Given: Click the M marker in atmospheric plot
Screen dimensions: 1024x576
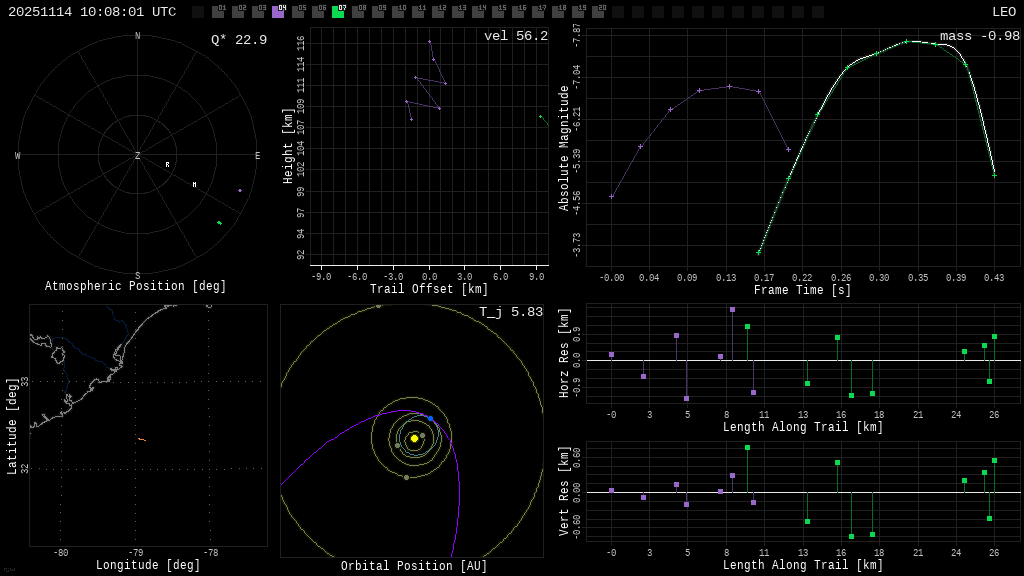Looking at the screenshot, I should click(194, 185).
